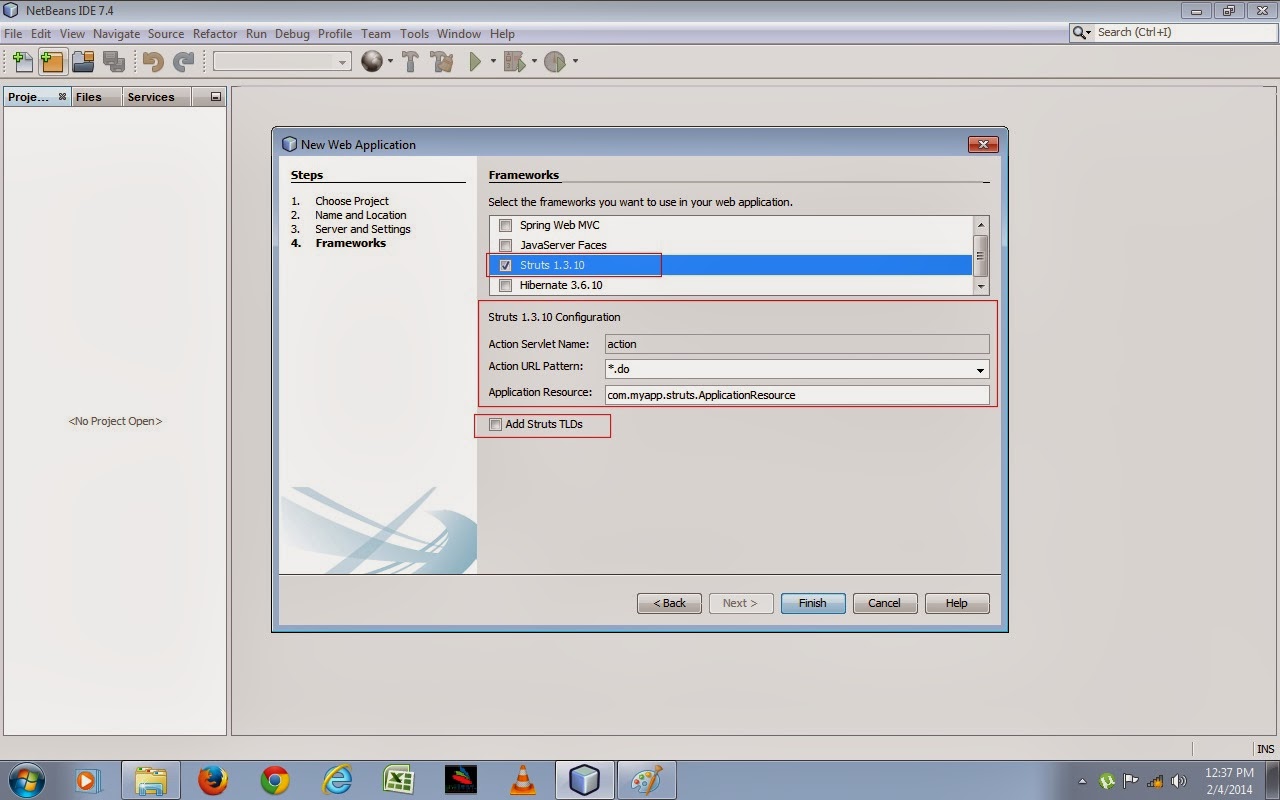
Task: Open the Refactor menu
Action: click(215, 33)
